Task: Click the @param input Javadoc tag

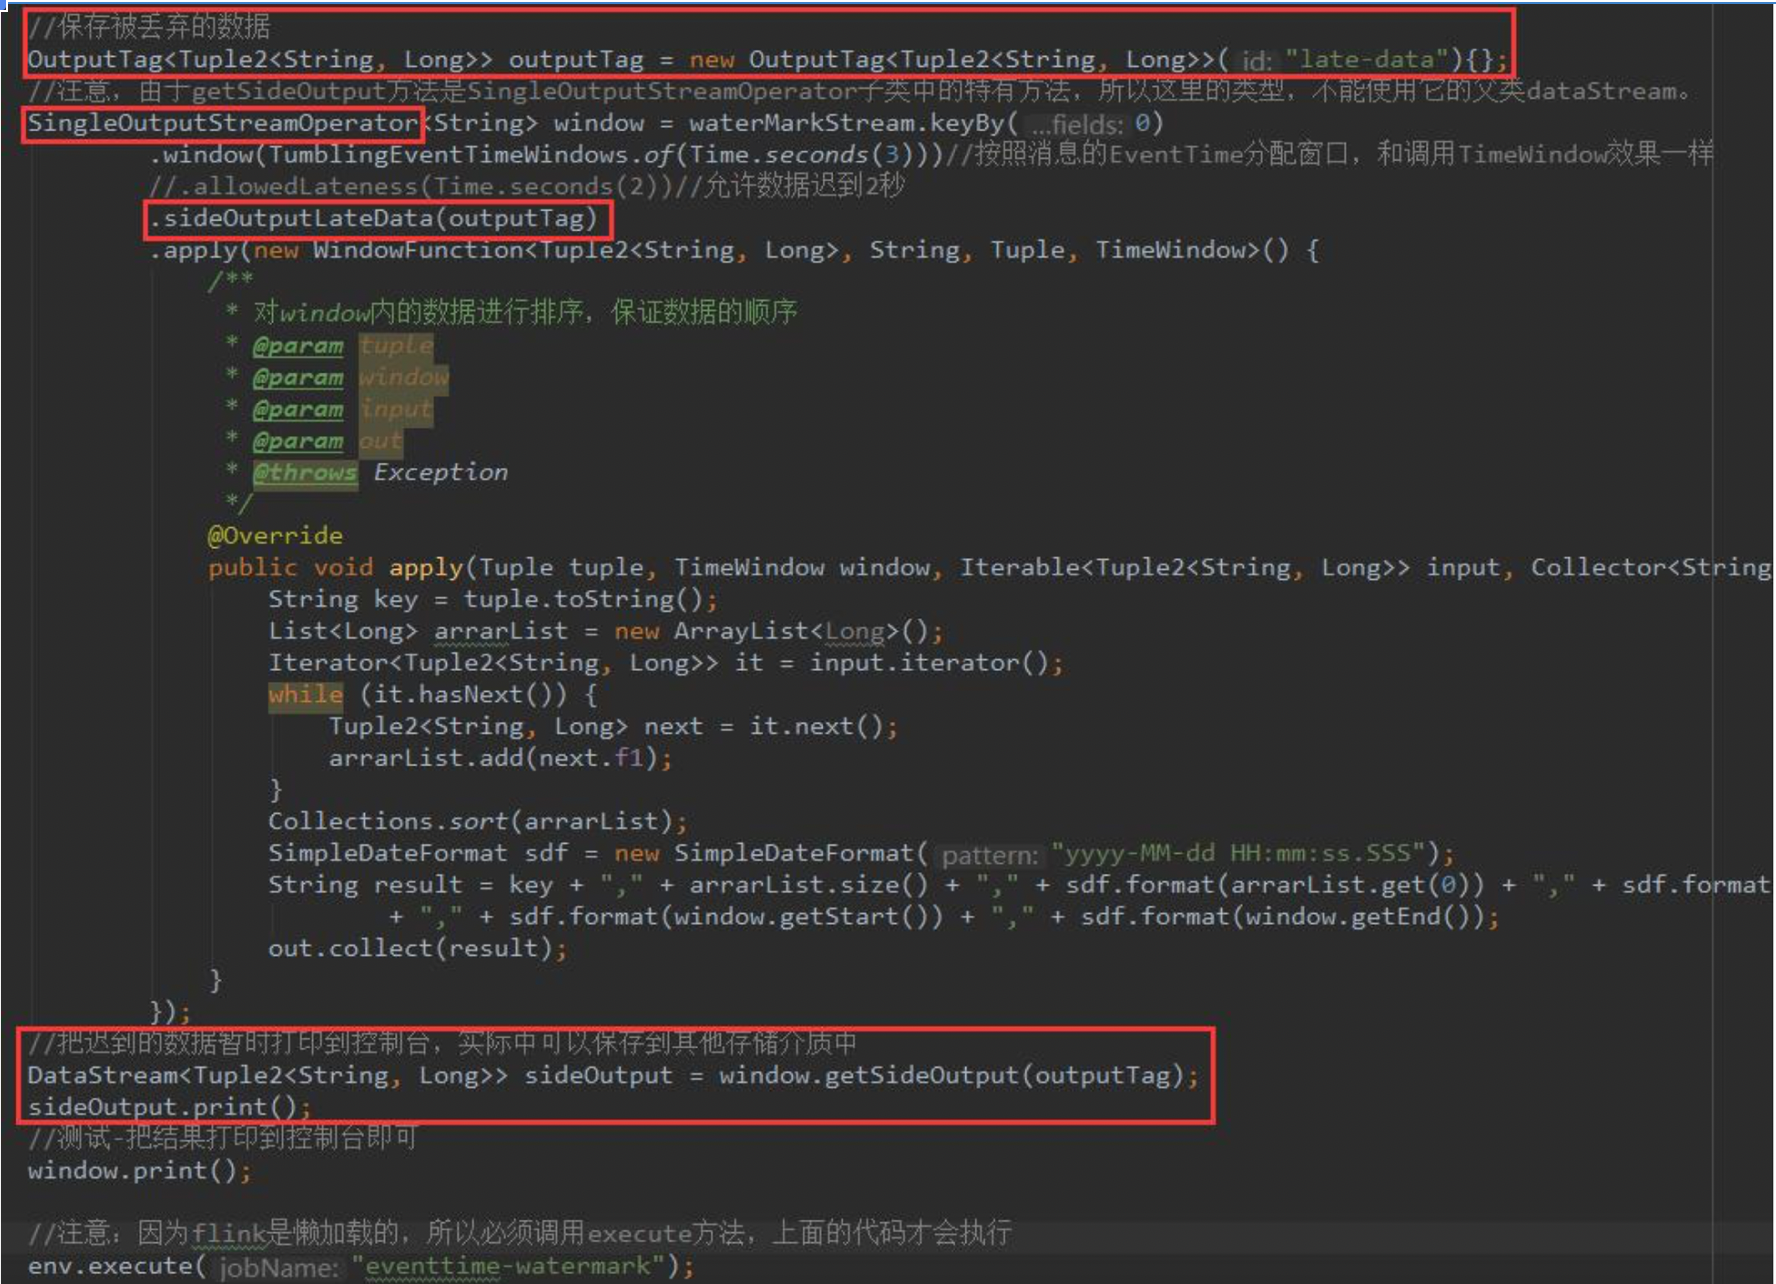Action: point(342,410)
